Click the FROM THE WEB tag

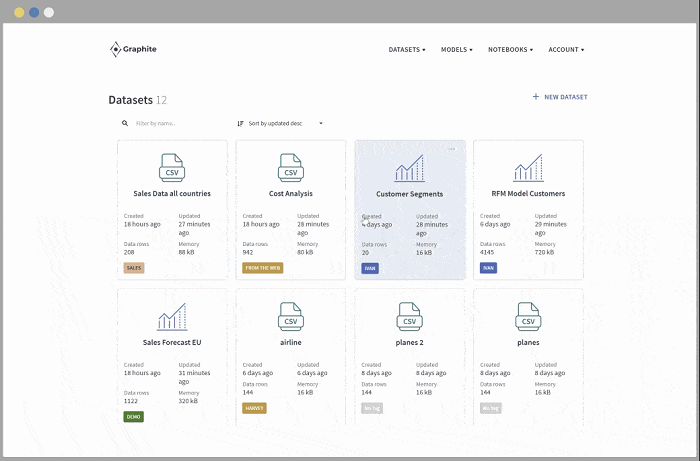click(x=262, y=268)
